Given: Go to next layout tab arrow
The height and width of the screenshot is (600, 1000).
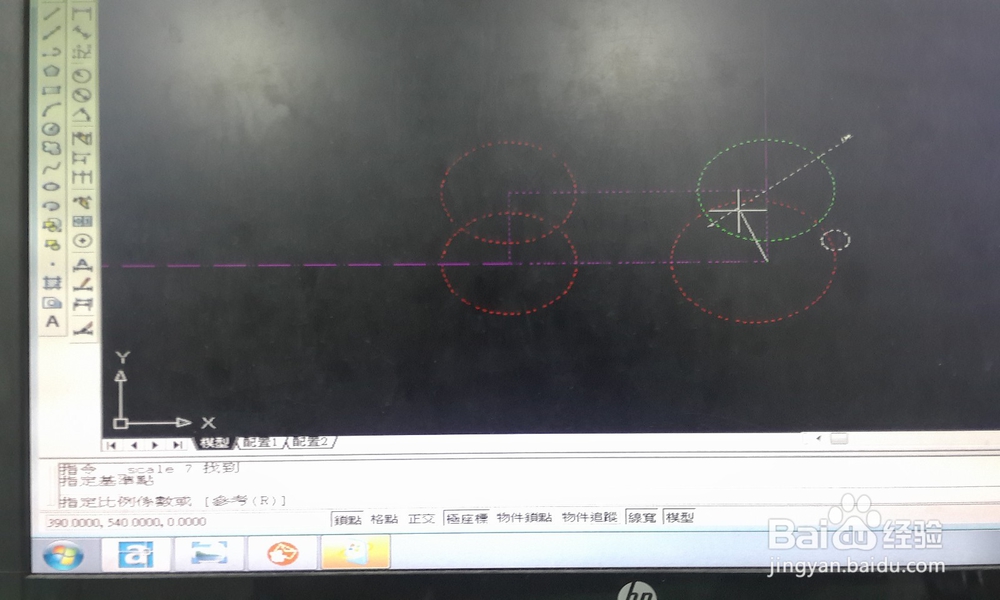Looking at the screenshot, I should [x=155, y=444].
